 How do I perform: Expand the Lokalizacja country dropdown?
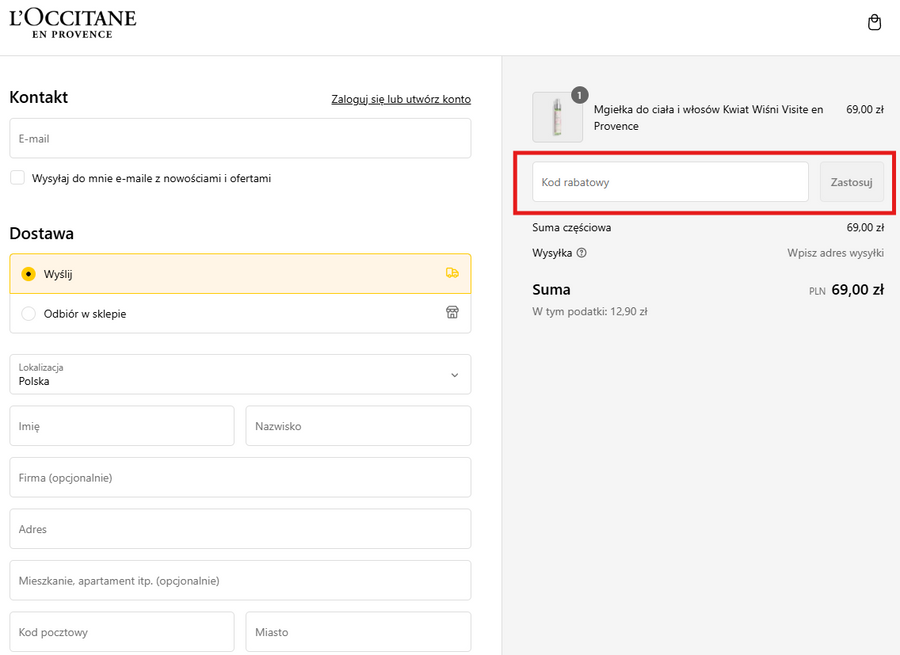(240, 374)
